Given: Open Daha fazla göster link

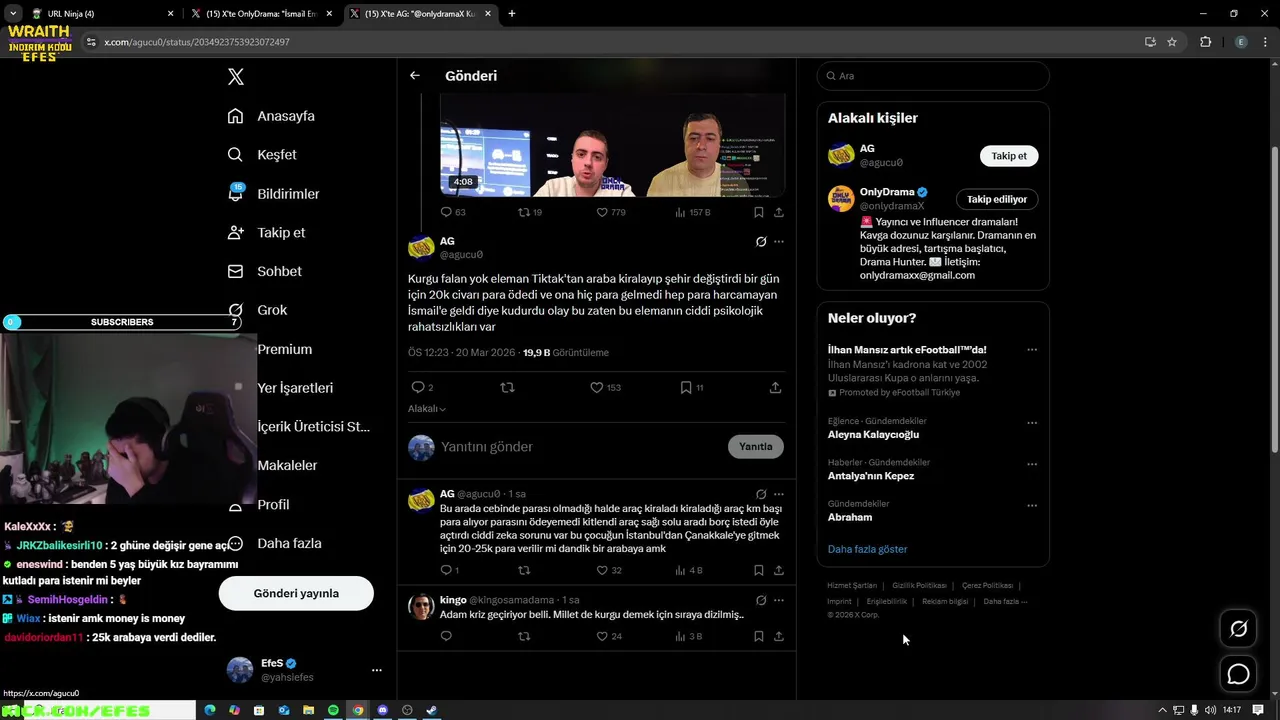Looking at the screenshot, I should tap(867, 549).
